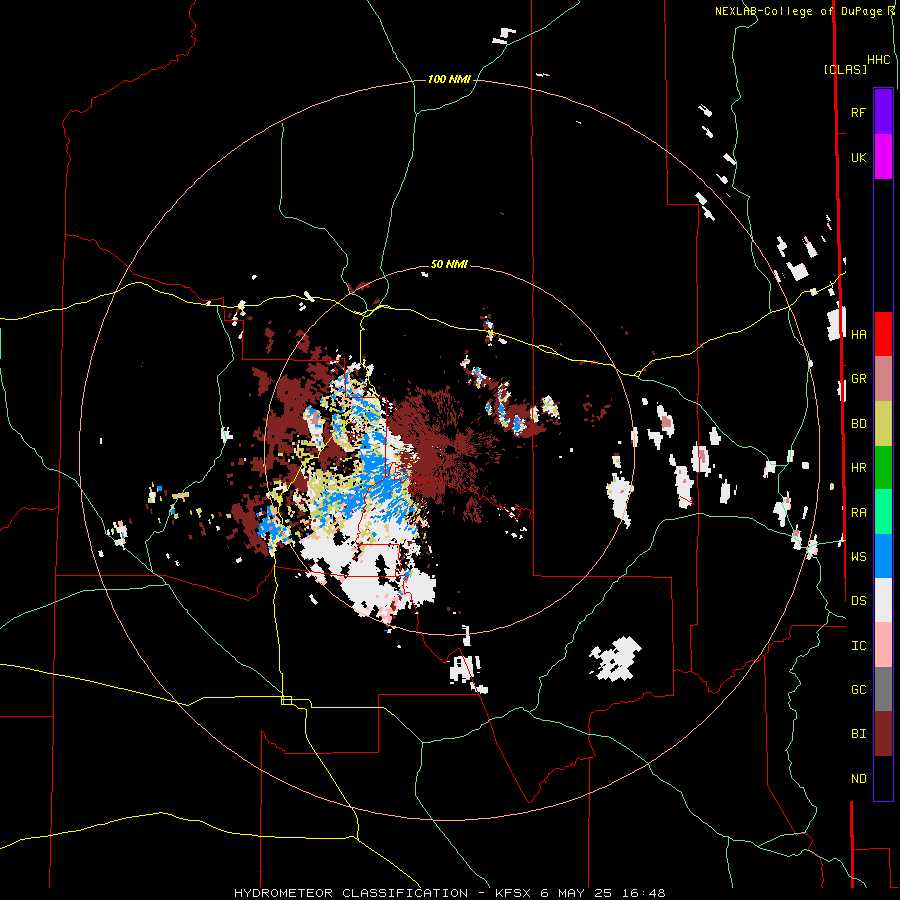Click the IC pink legend swatch
The width and height of the screenshot is (900, 900).
pyautogui.click(x=883, y=645)
